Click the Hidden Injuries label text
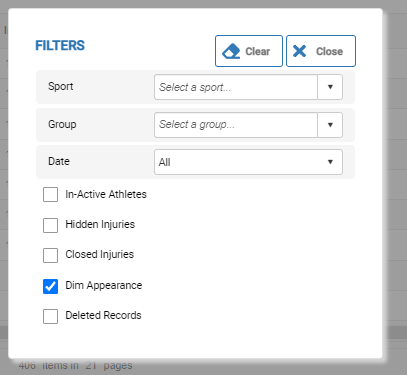407x375 pixels. (x=100, y=224)
